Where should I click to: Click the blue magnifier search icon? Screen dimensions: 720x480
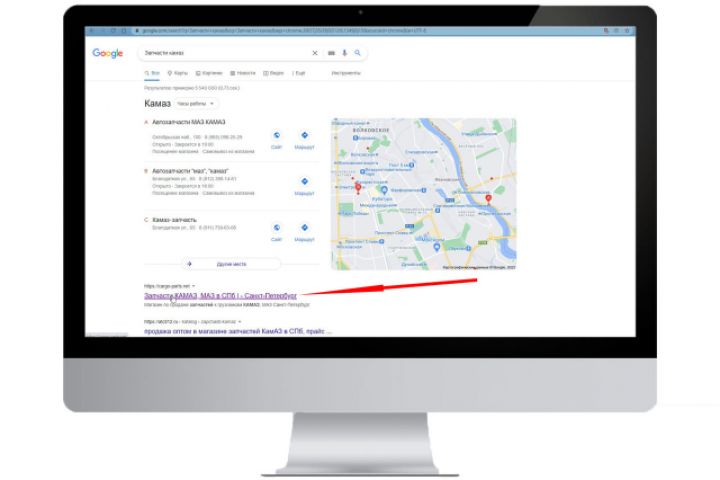point(357,53)
